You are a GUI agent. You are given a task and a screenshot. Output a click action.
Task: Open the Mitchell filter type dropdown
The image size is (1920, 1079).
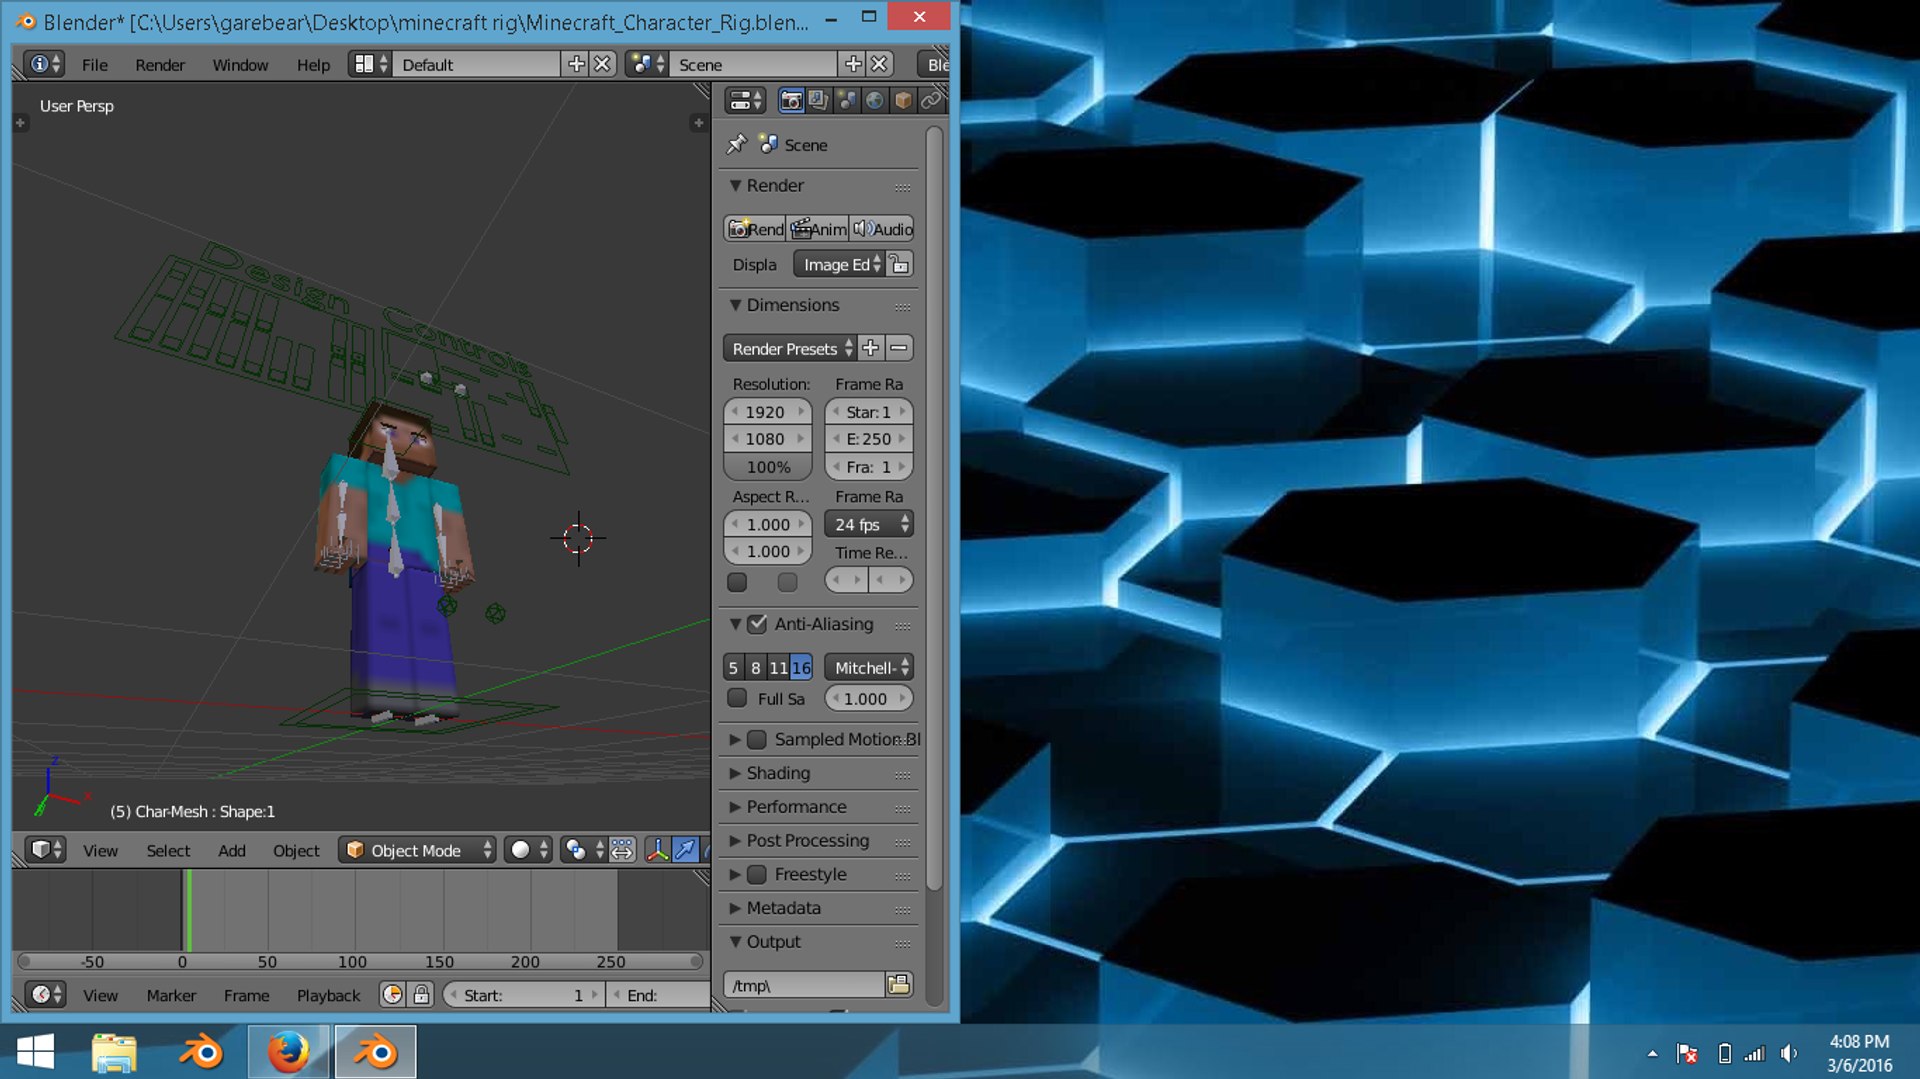(x=869, y=667)
